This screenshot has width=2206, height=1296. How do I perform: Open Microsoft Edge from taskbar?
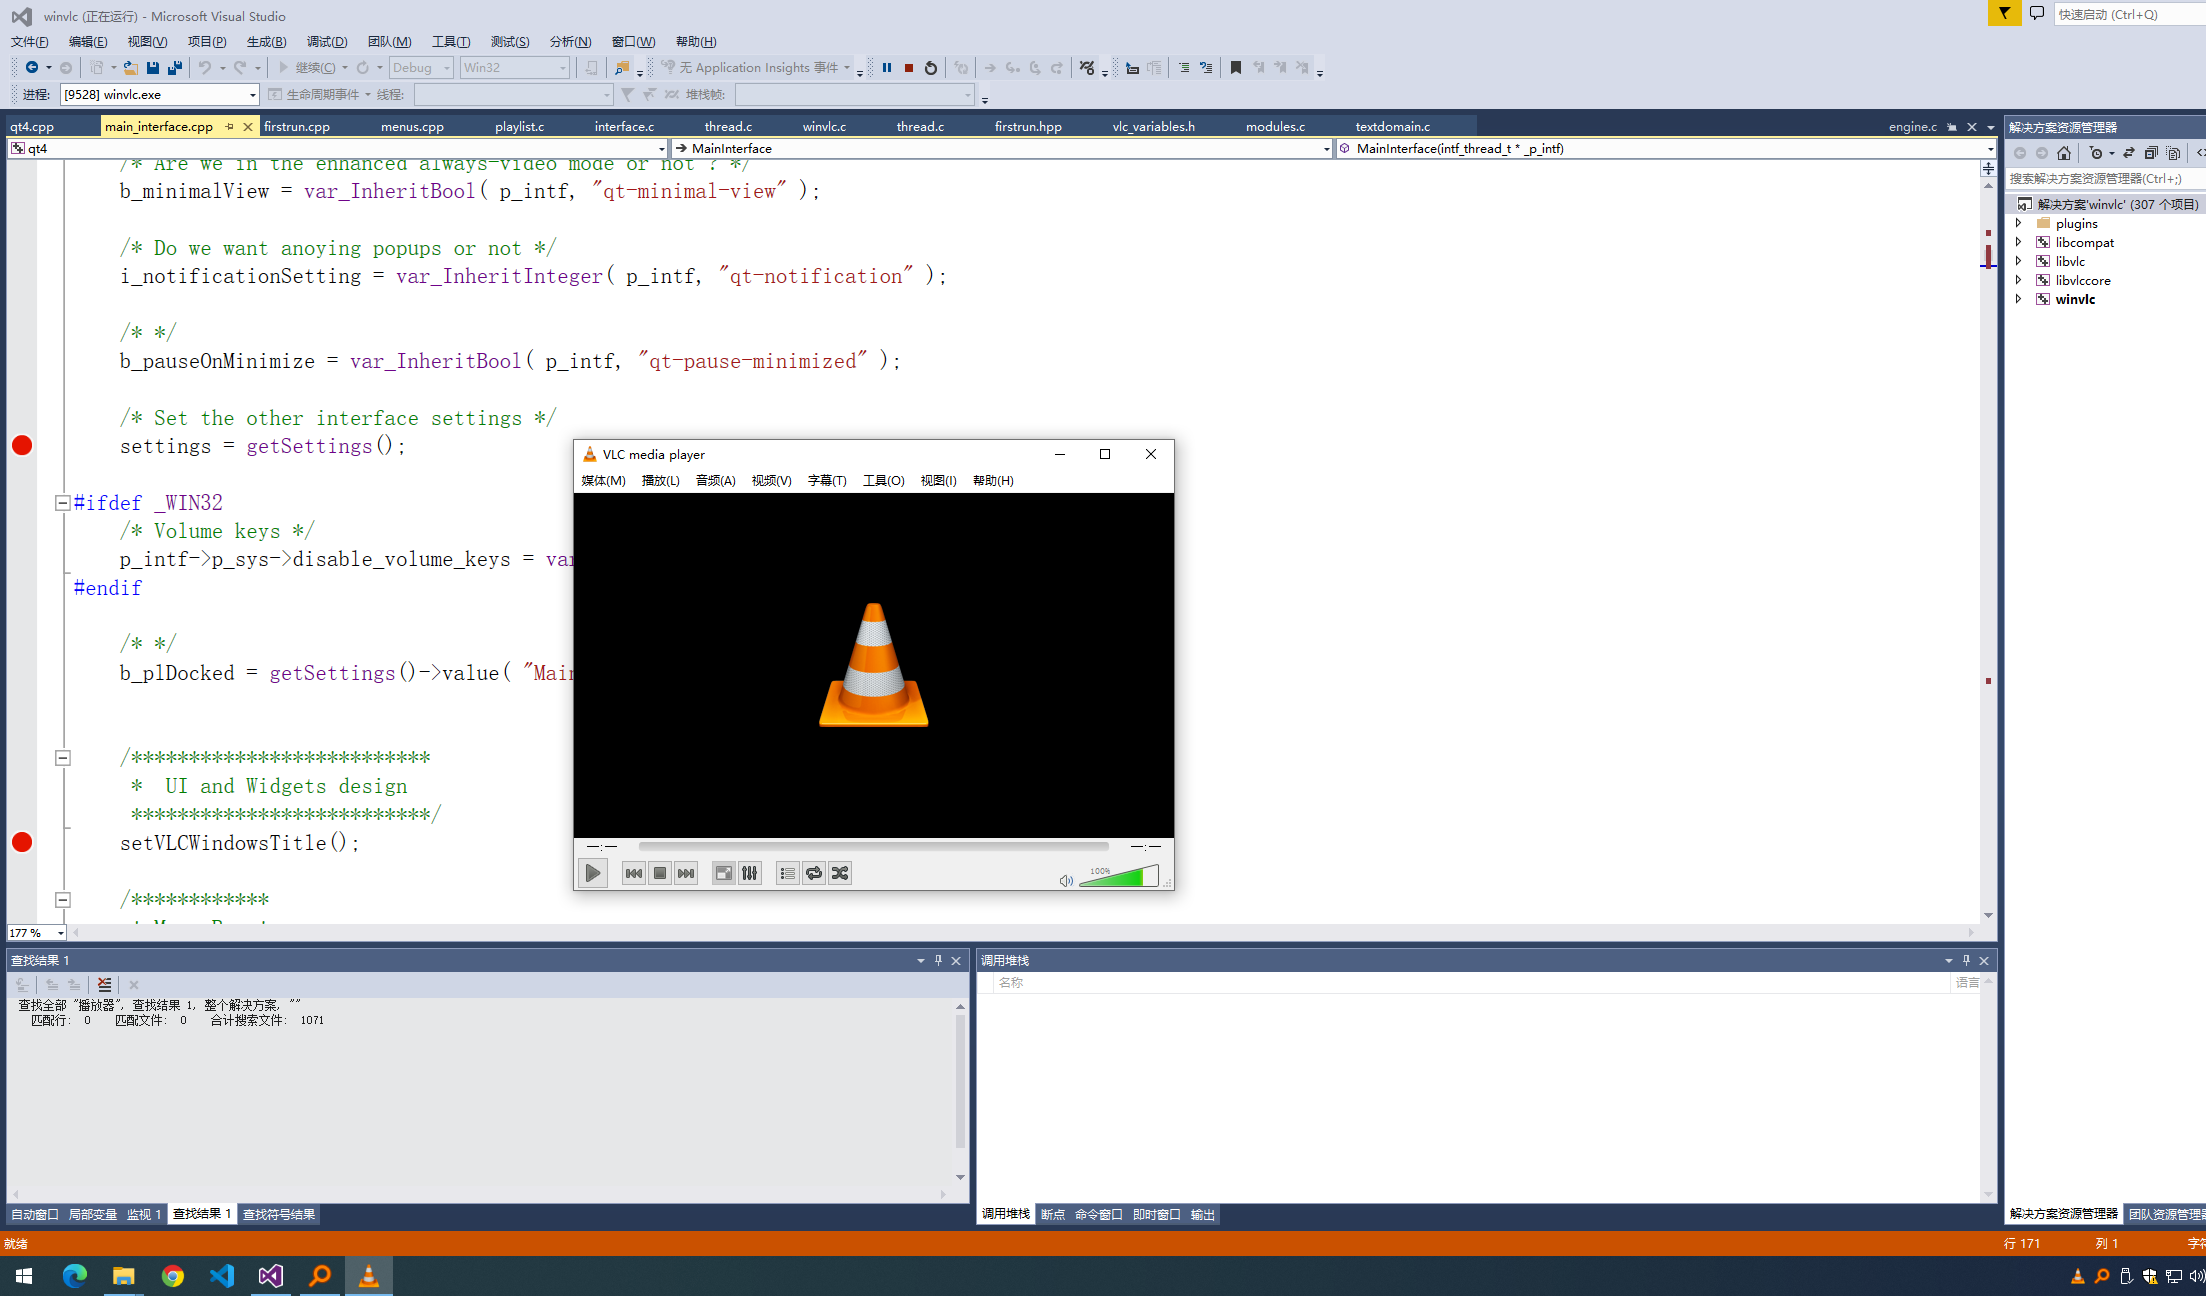(x=75, y=1276)
